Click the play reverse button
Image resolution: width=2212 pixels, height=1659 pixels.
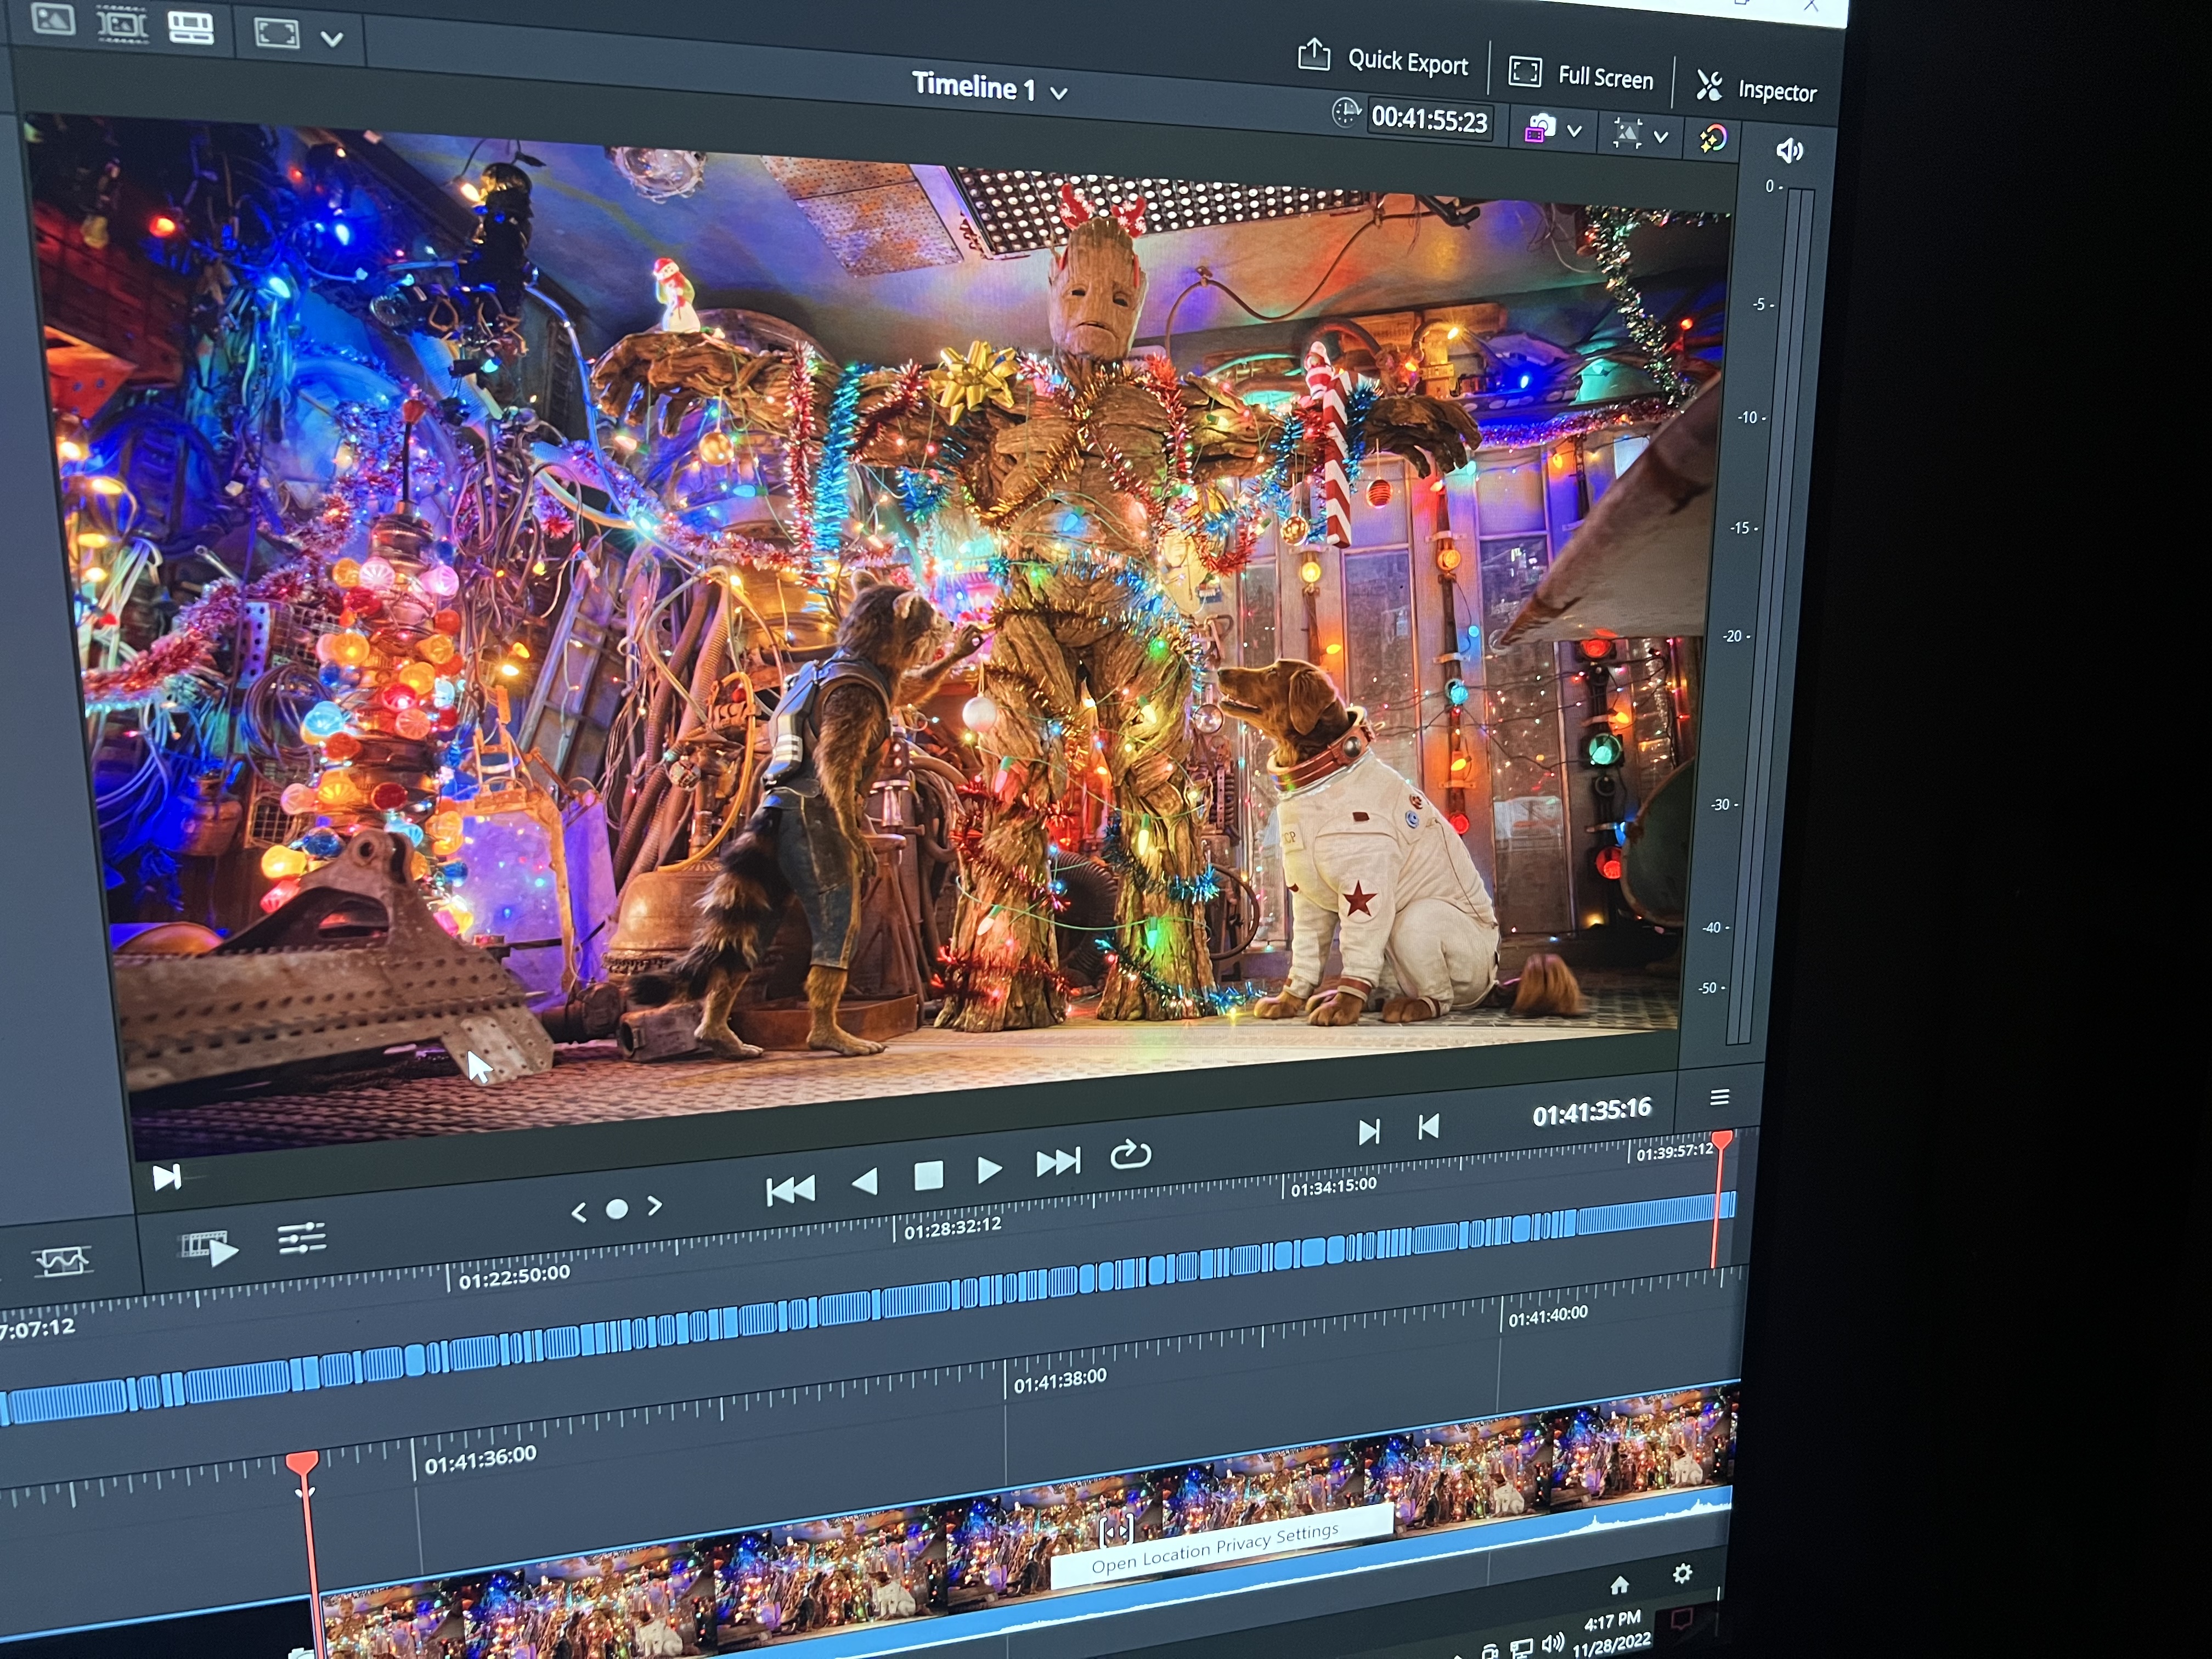(864, 1182)
